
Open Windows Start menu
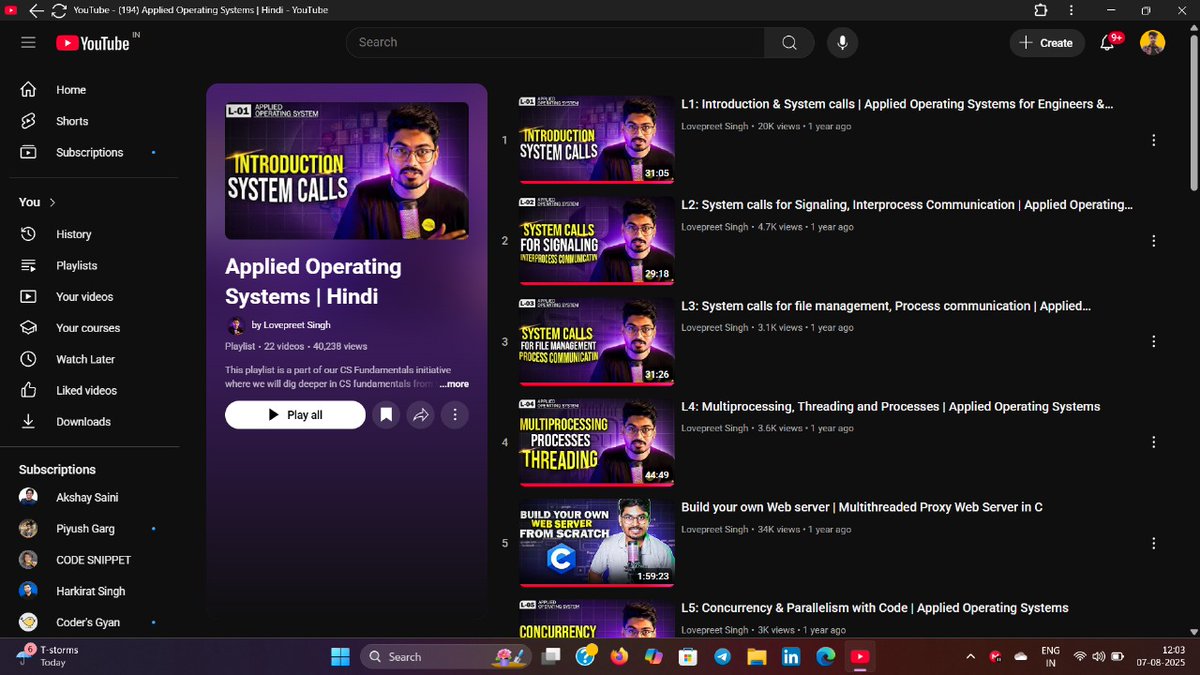point(340,657)
